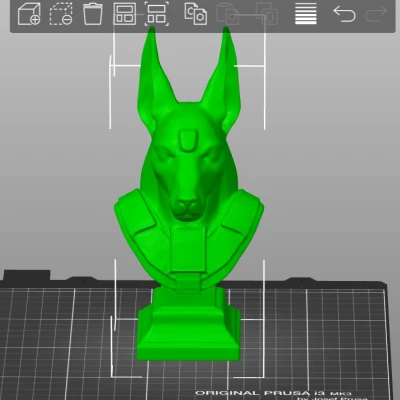This screenshot has height=400, width=400.
Task: Click the greyed Paste icon
Action: [228, 14]
